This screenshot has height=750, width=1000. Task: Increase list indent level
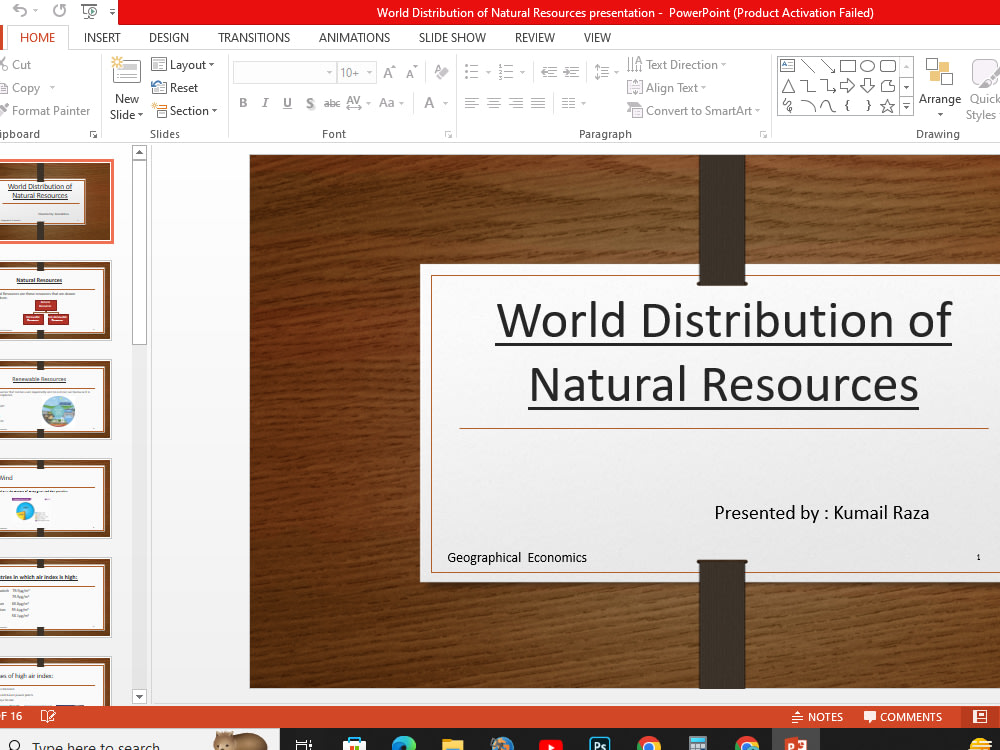click(571, 72)
